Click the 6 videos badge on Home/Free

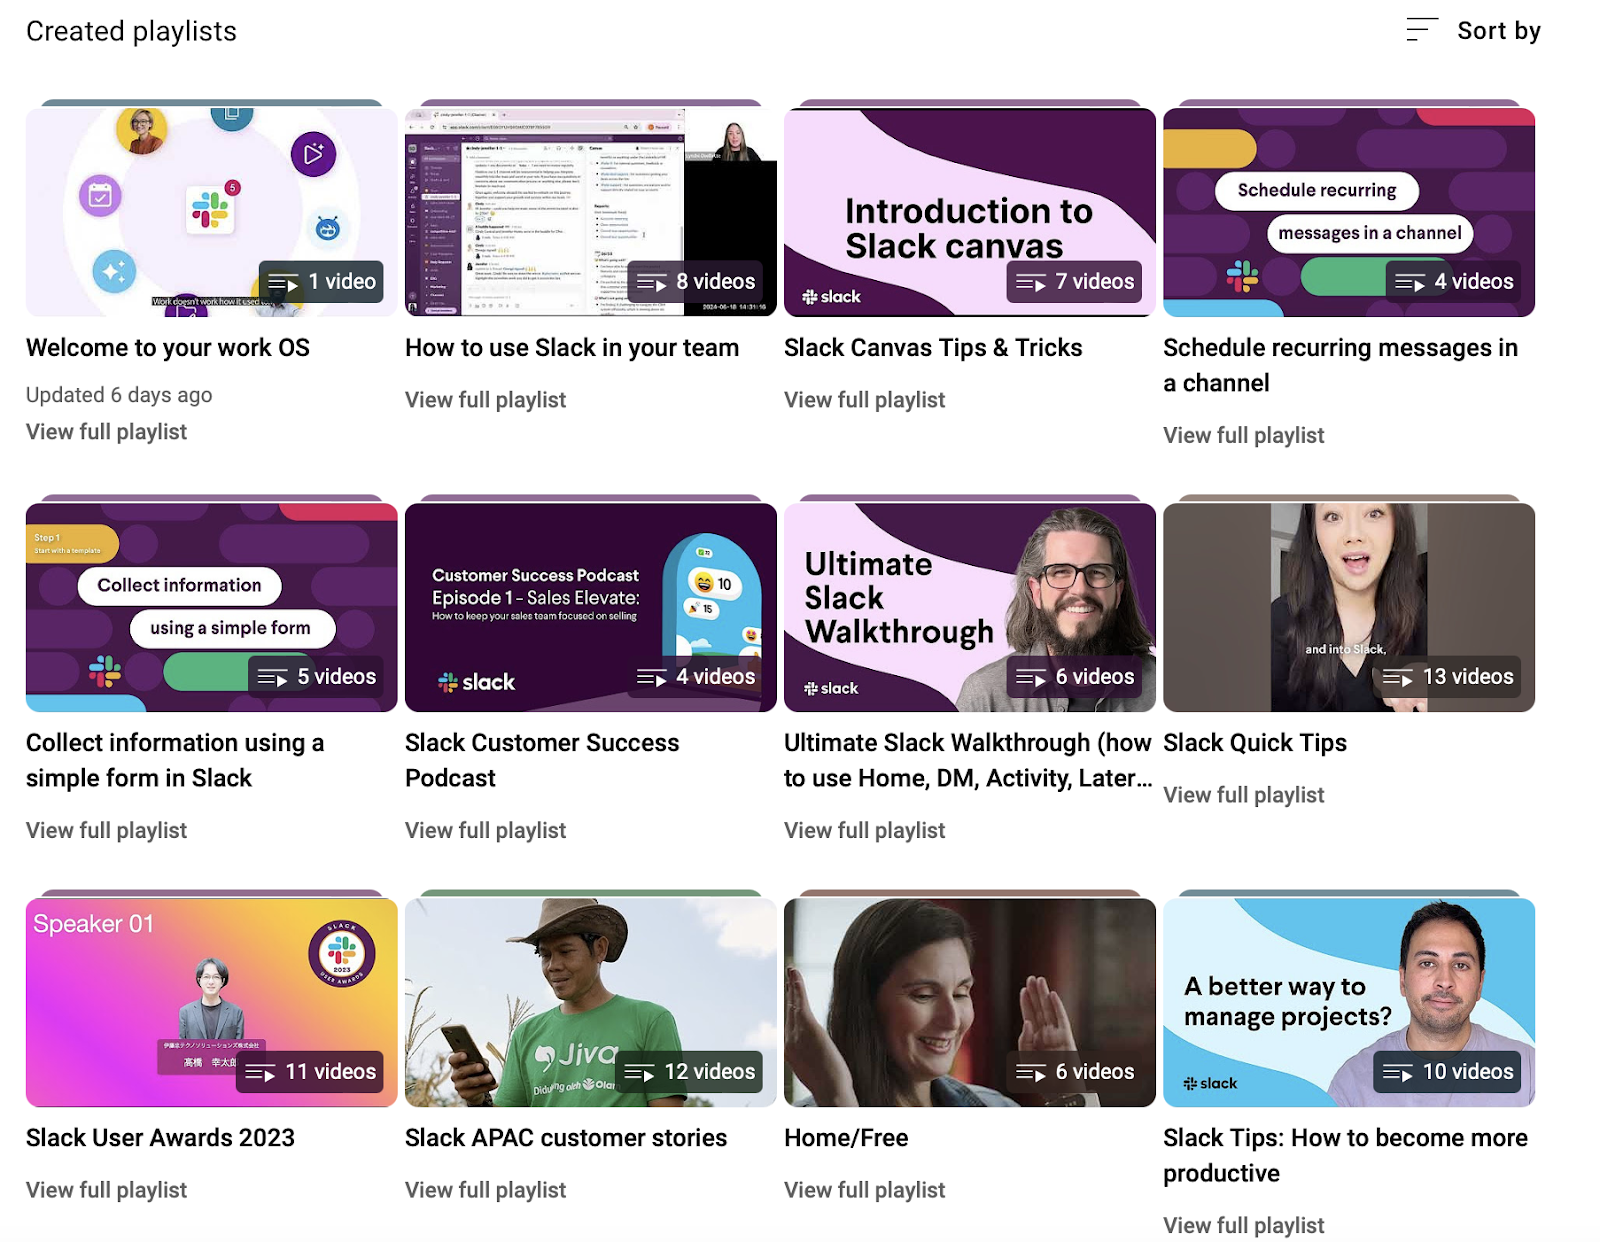tap(1074, 1072)
